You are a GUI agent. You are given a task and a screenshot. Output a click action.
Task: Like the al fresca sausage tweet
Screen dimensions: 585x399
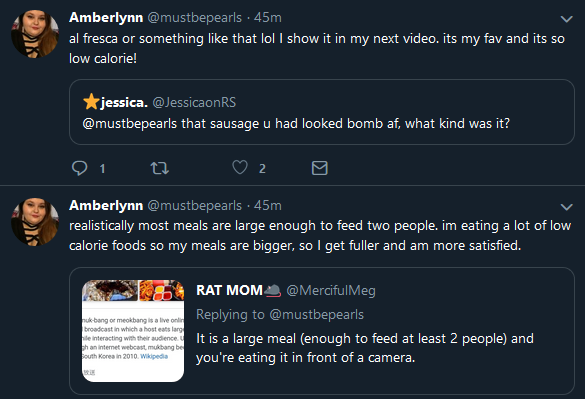240,168
